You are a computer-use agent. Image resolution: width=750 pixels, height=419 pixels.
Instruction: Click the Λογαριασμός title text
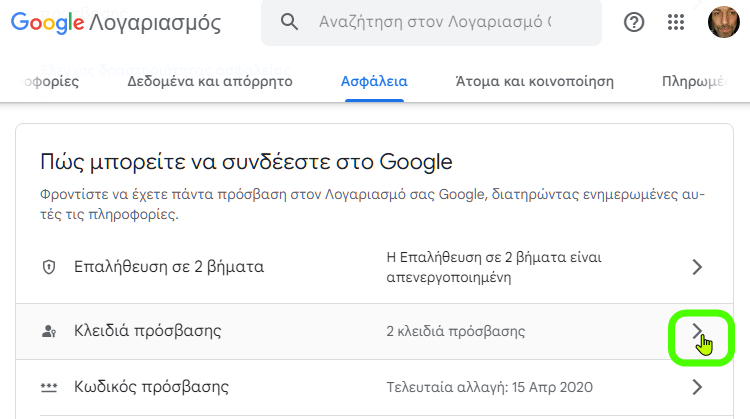coord(155,23)
